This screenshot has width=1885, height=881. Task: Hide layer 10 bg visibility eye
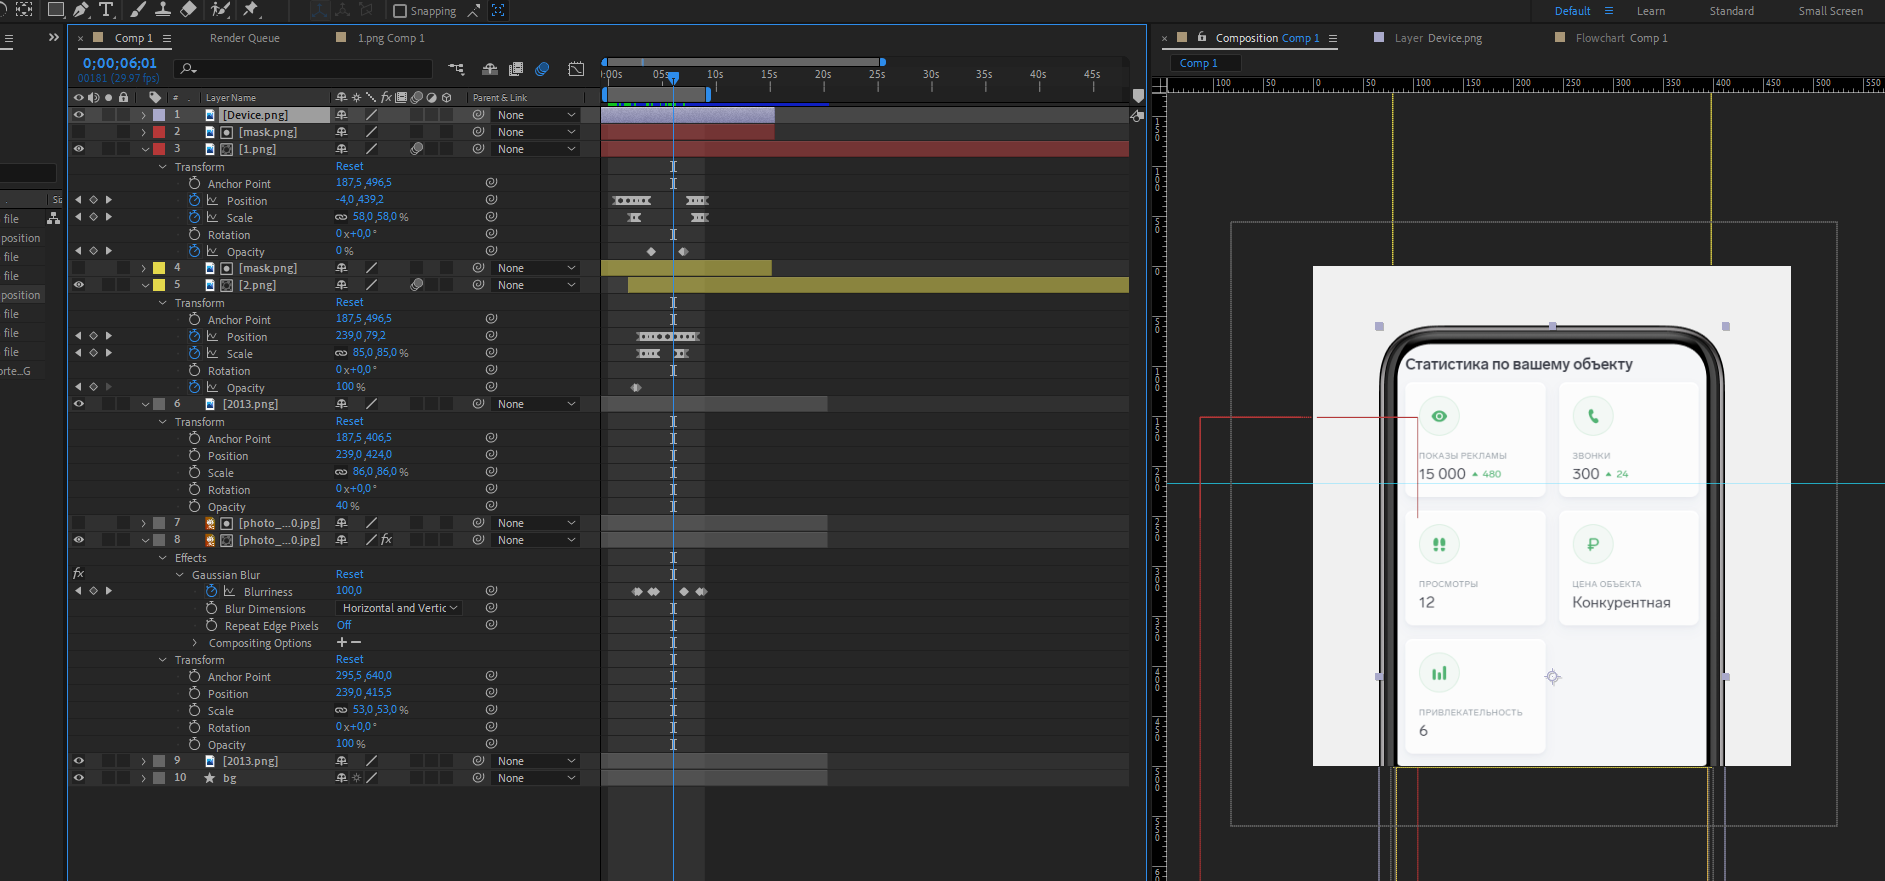tap(78, 778)
